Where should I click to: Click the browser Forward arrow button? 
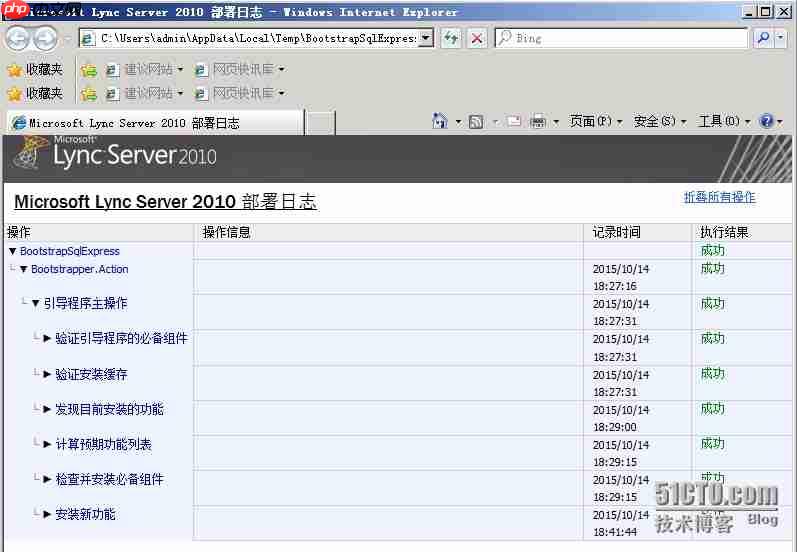pos(45,38)
